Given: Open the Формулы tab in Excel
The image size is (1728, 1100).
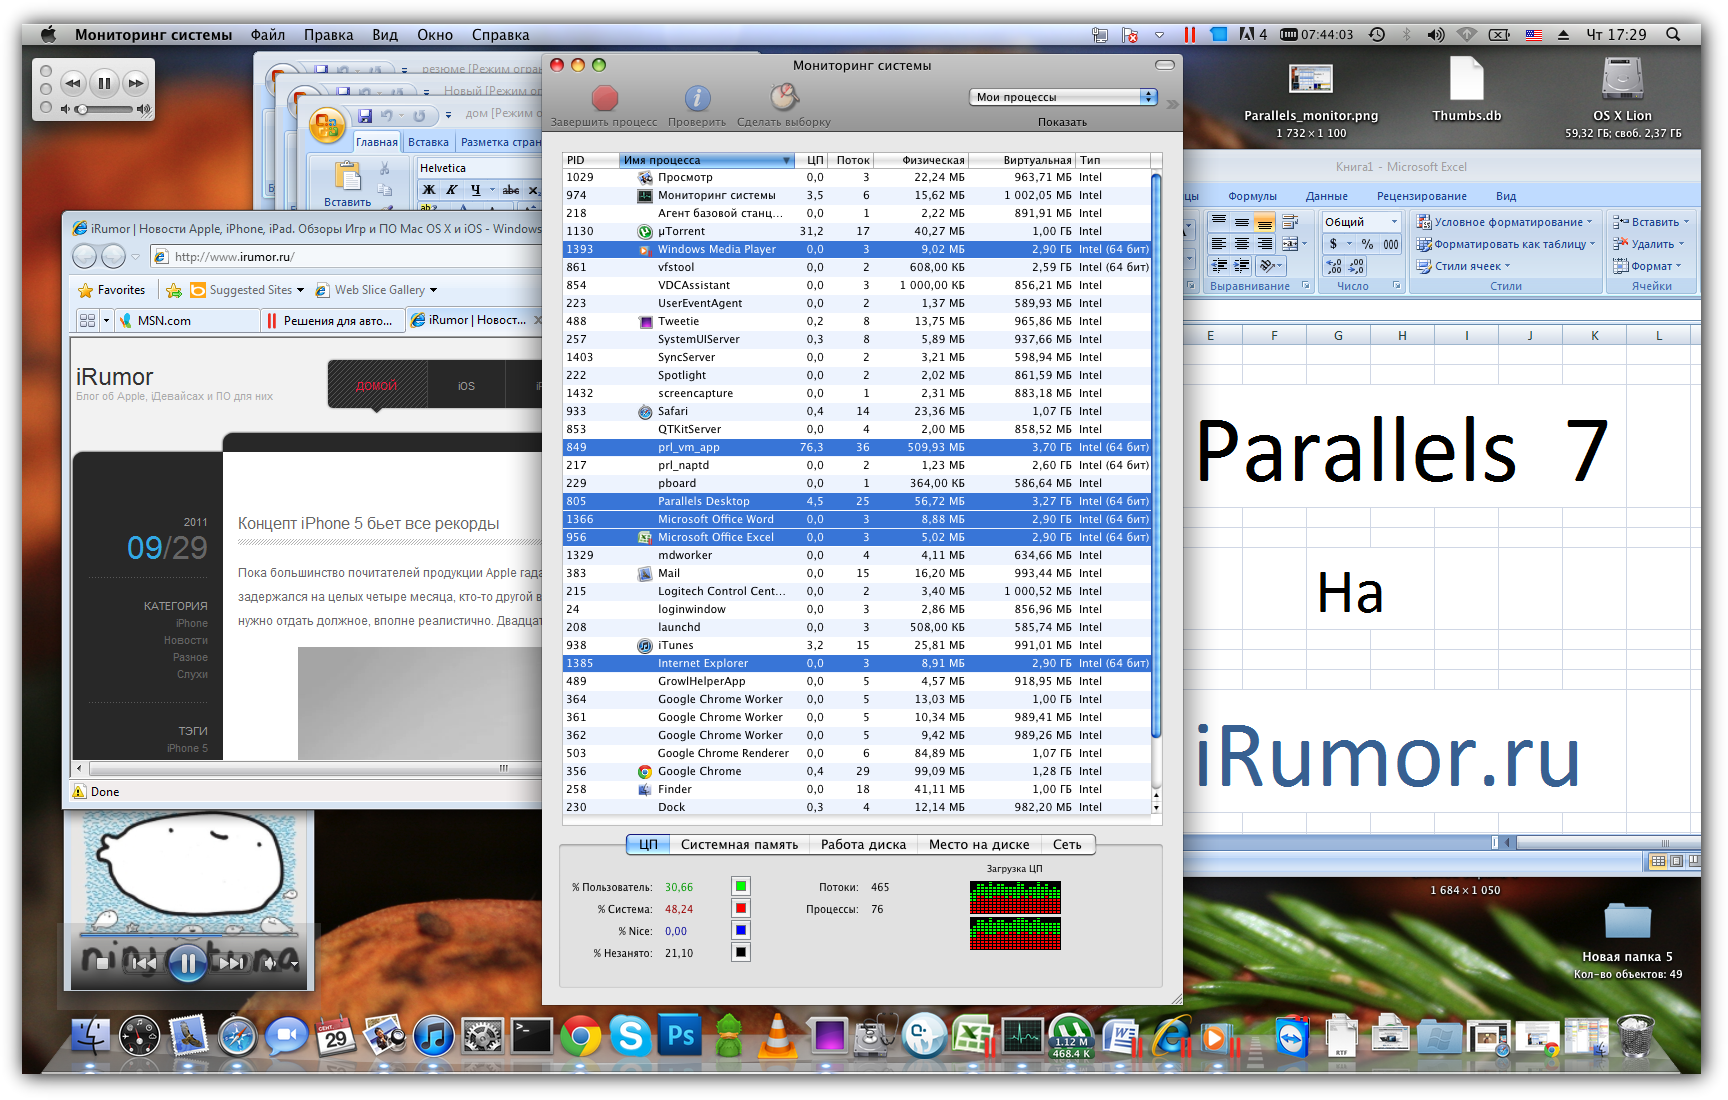Looking at the screenshot, I should 1252,196.
